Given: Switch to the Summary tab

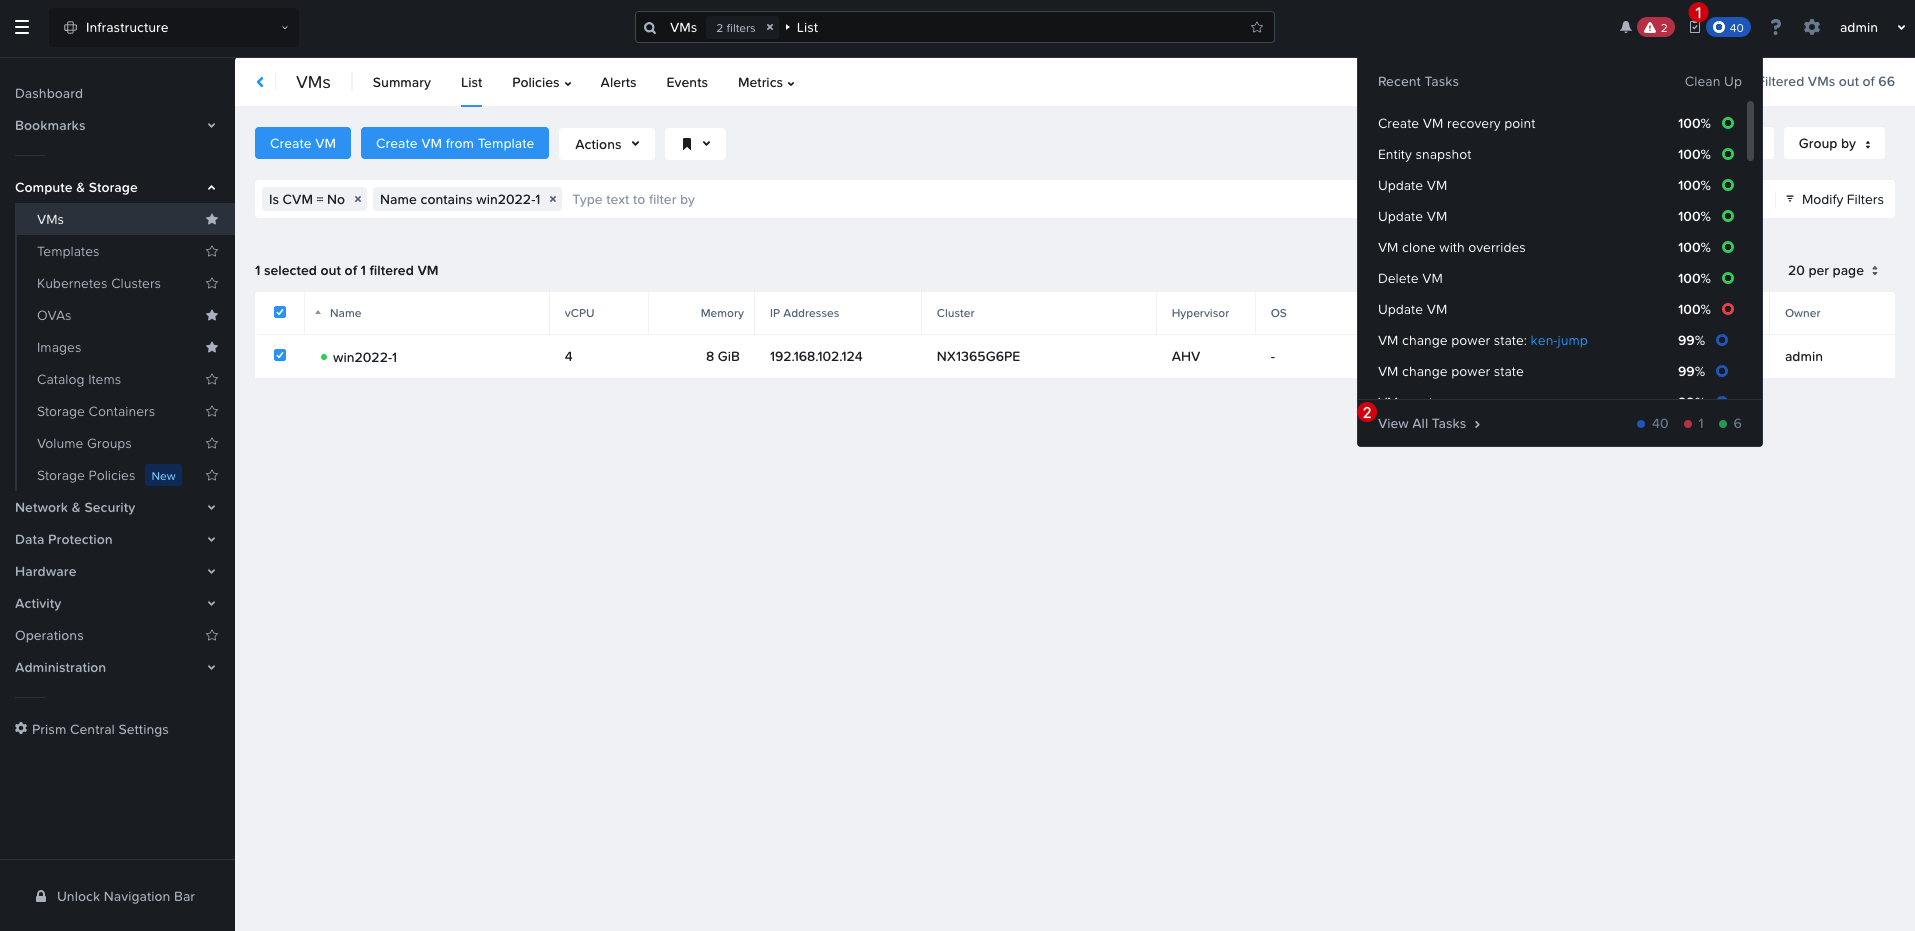Looking at the screenshot, I should point(401,82).
